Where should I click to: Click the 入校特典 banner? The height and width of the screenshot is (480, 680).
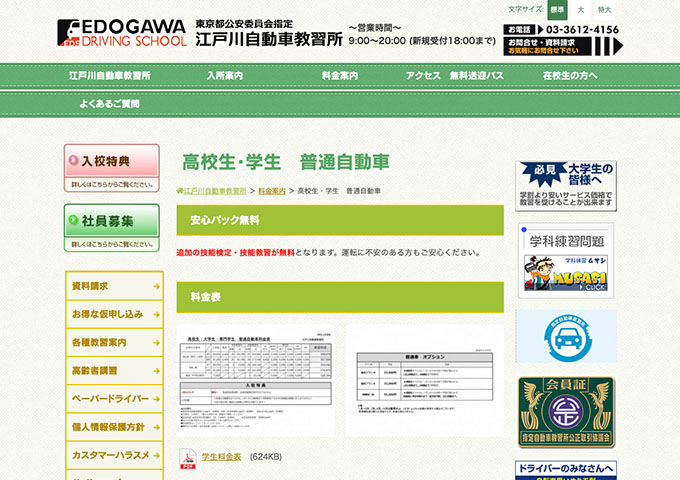coord(112,168)
